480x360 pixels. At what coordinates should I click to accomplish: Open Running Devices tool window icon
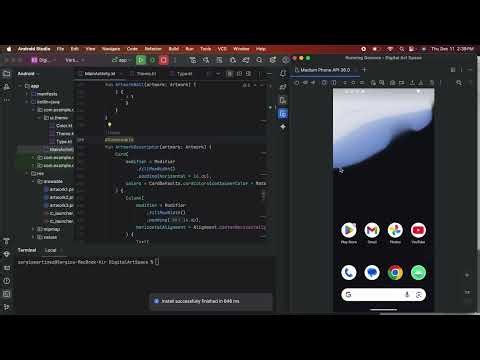click(x=283, y=114)
